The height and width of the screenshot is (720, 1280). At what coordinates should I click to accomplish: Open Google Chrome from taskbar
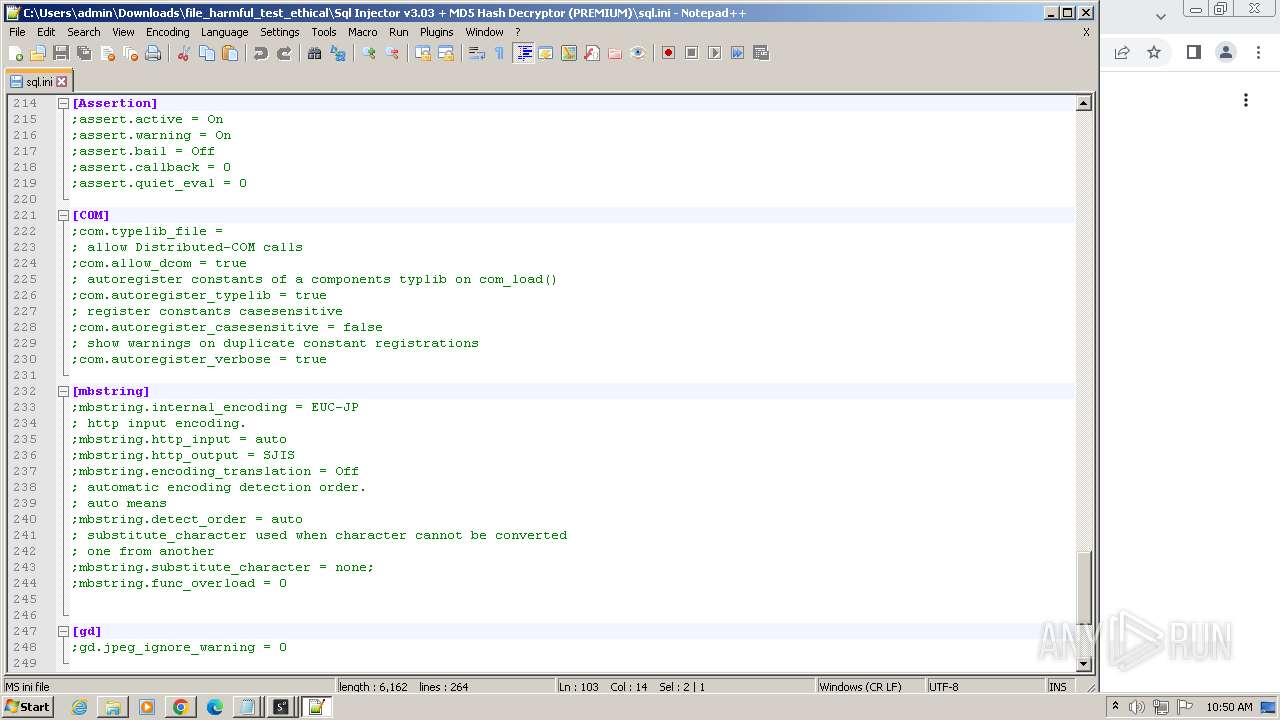coord(180,707)
